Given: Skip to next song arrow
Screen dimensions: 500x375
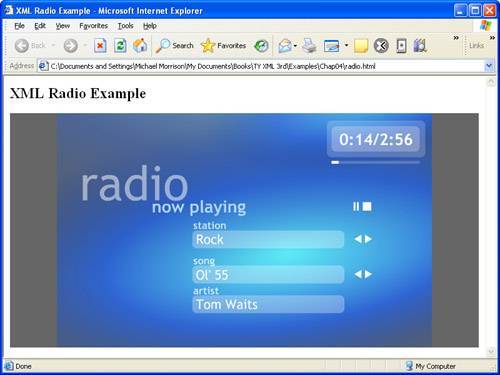Looking at the screenshot, I should pyautogui.click(x=368, y=274).
